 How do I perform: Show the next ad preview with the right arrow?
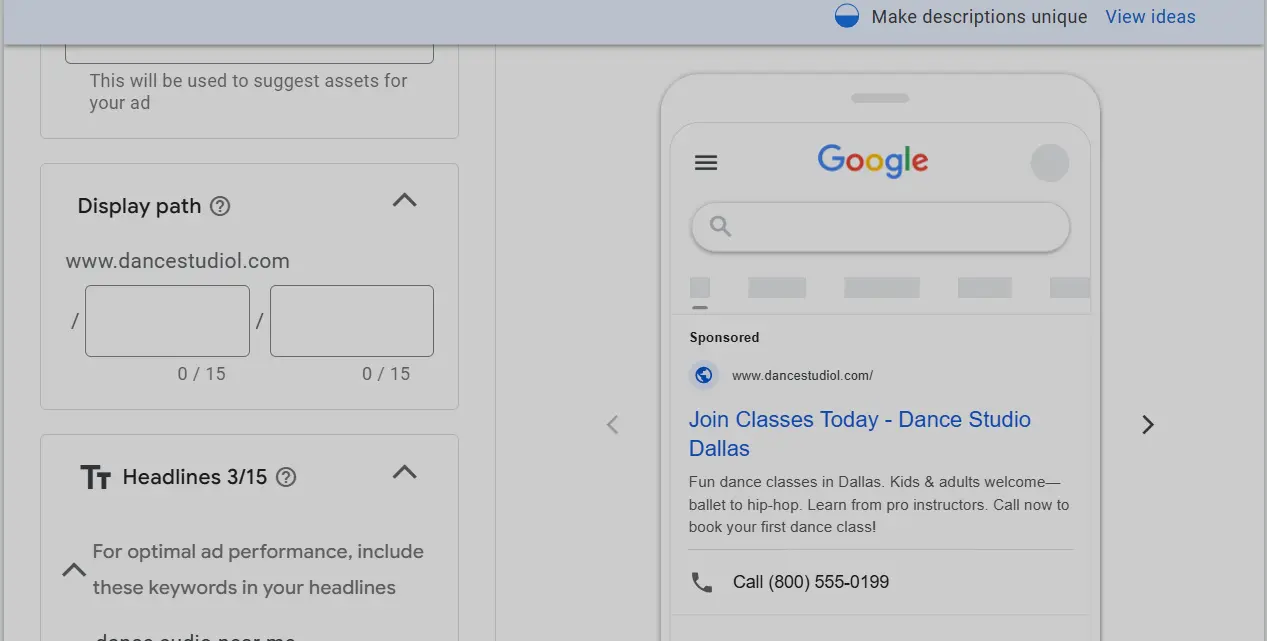(x=1147, y=424)
